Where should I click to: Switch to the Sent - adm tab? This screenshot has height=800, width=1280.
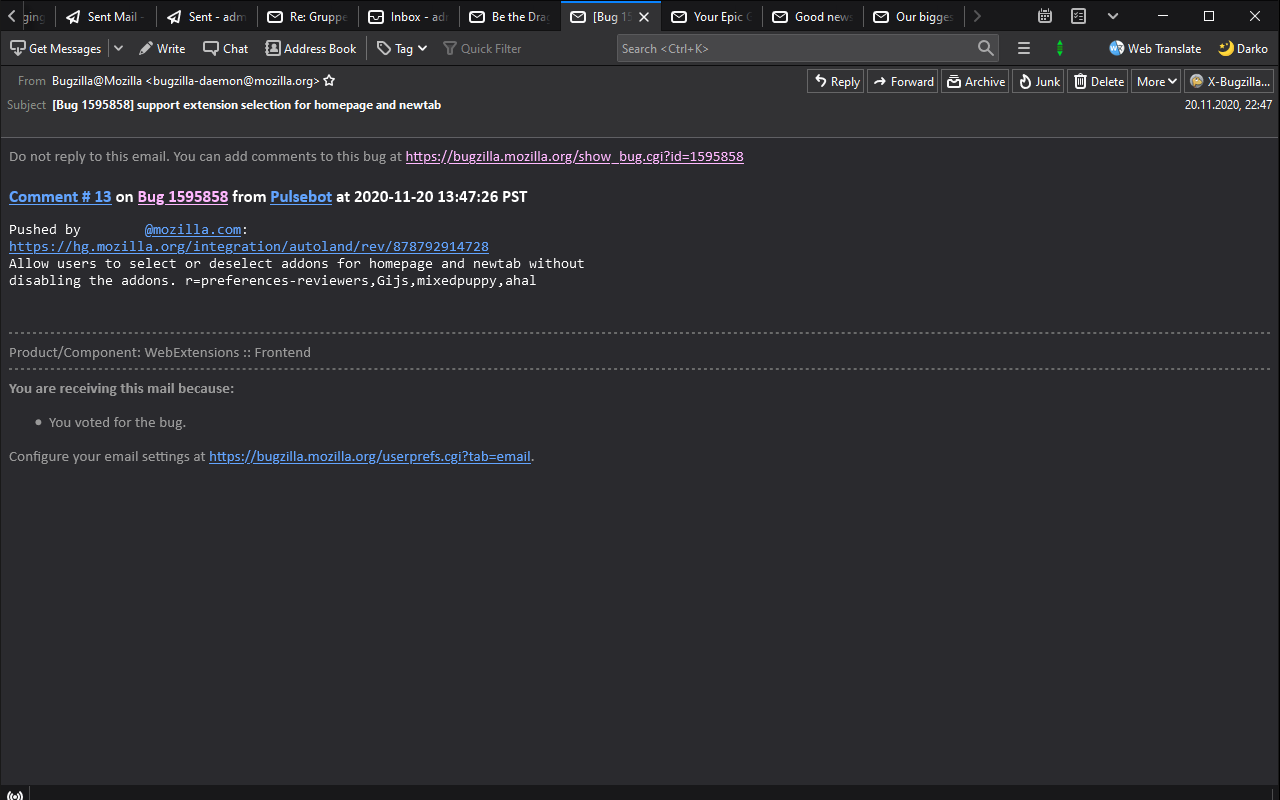208,16
